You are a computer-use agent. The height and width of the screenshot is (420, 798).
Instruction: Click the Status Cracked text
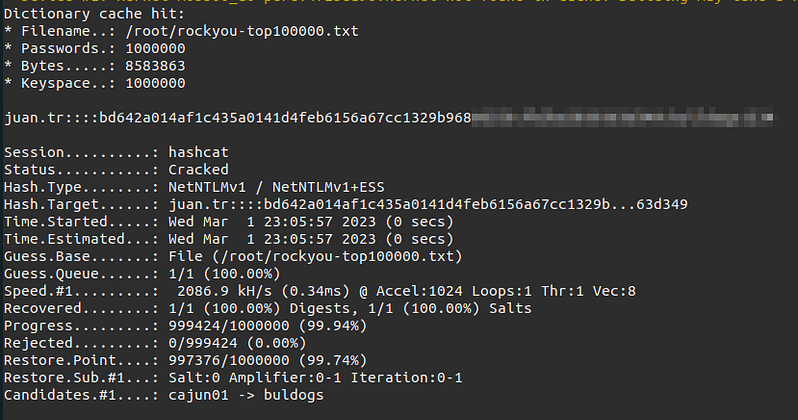tap(198, 170)
